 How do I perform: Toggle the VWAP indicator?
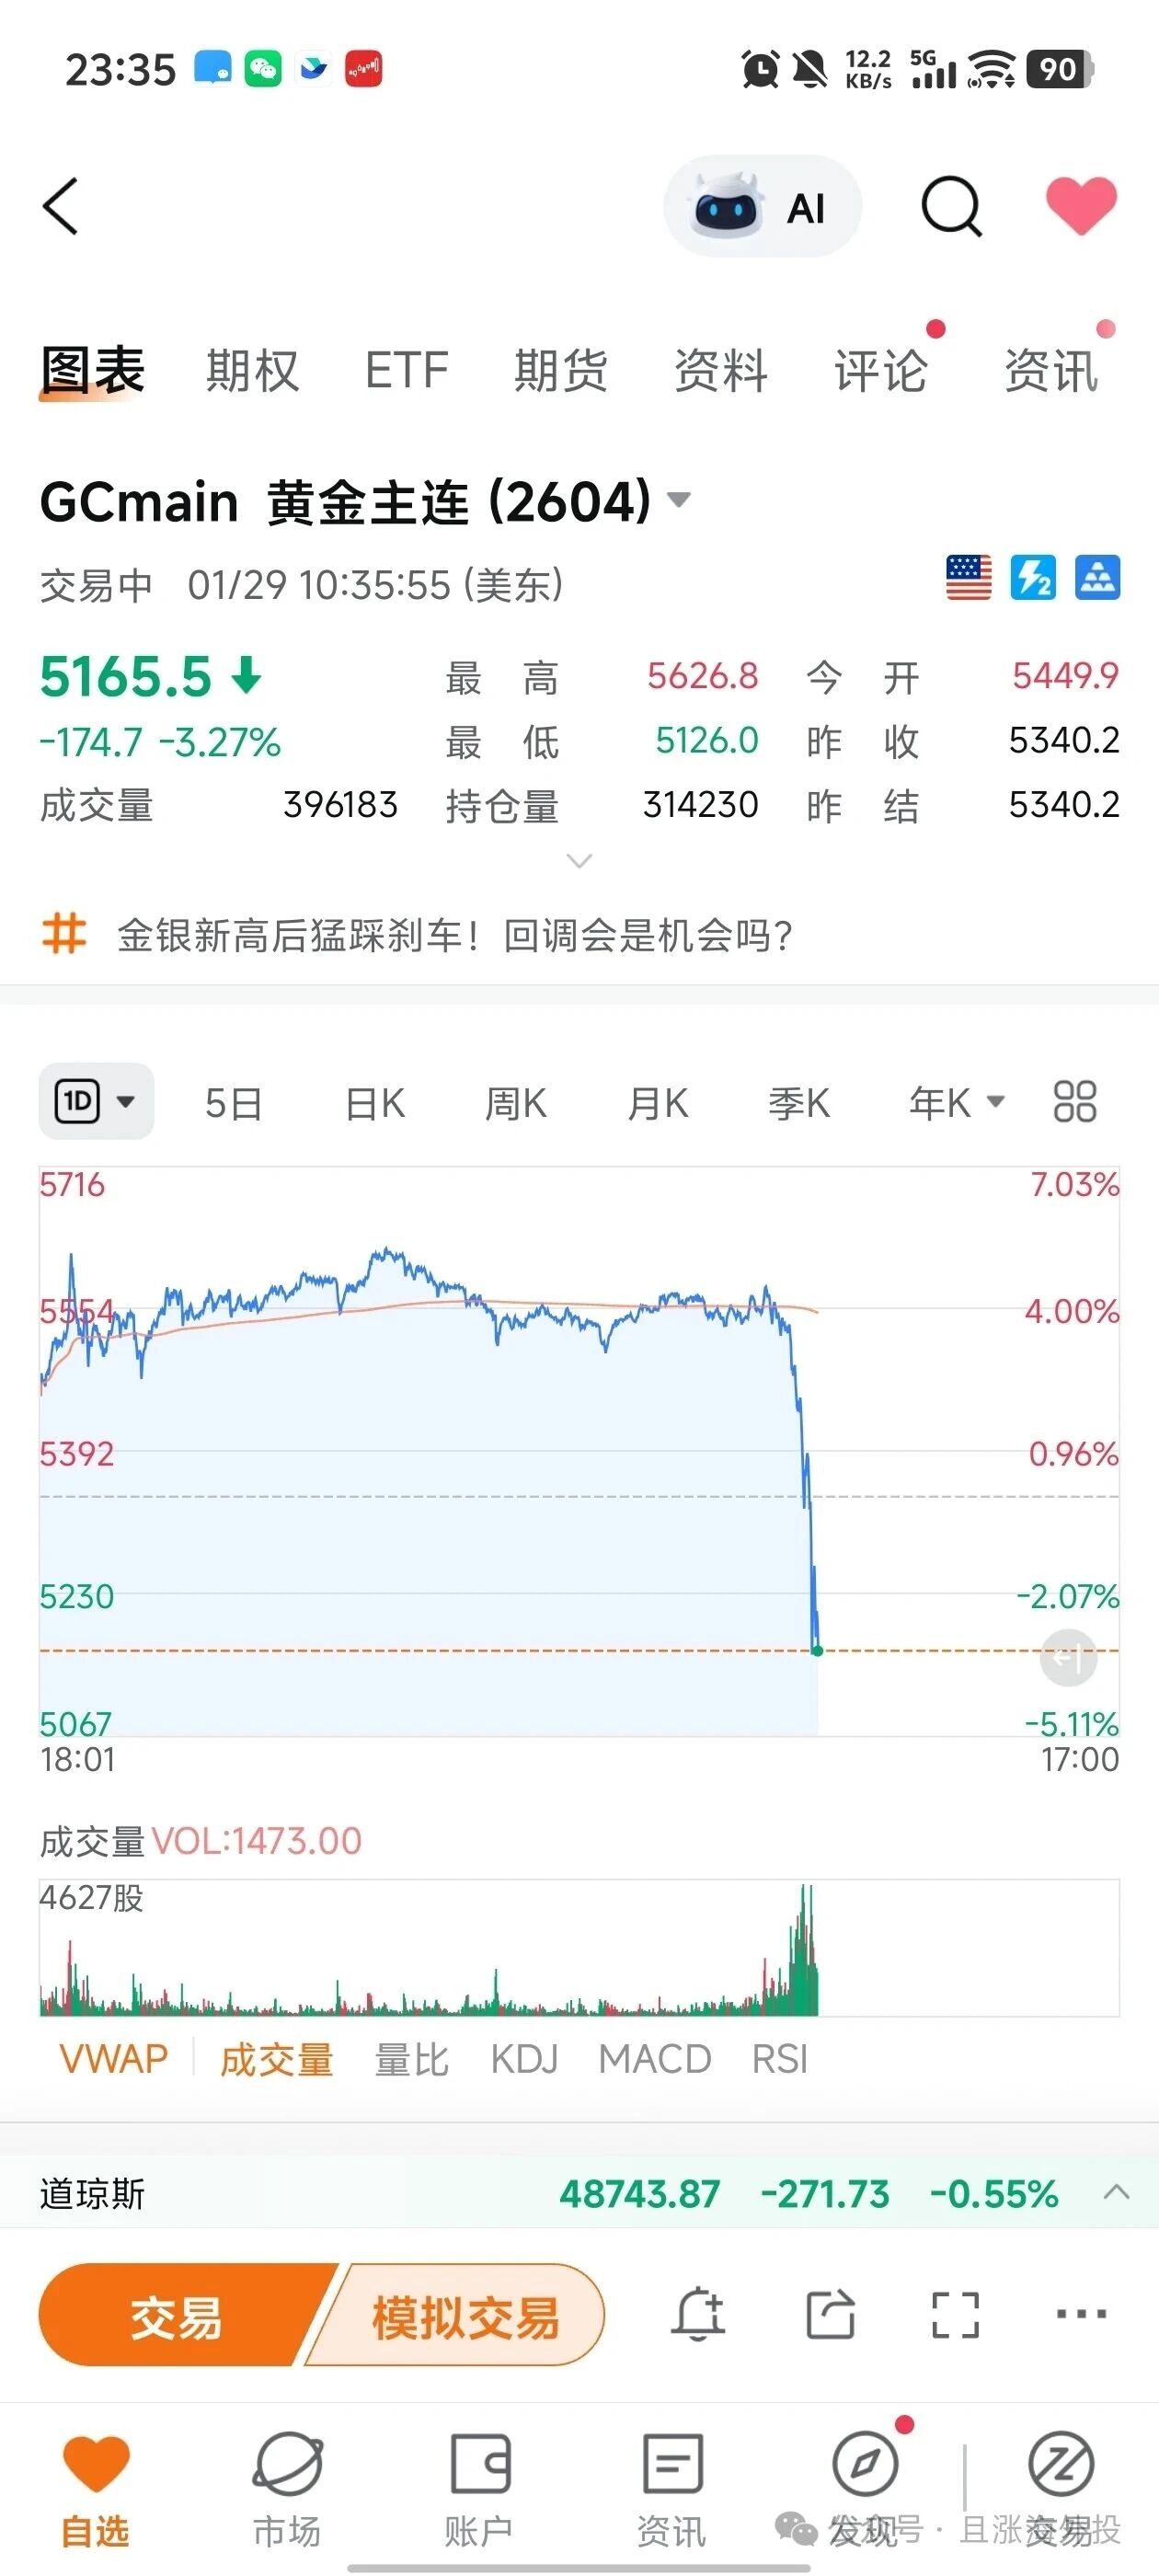(x=113, y=2059)
